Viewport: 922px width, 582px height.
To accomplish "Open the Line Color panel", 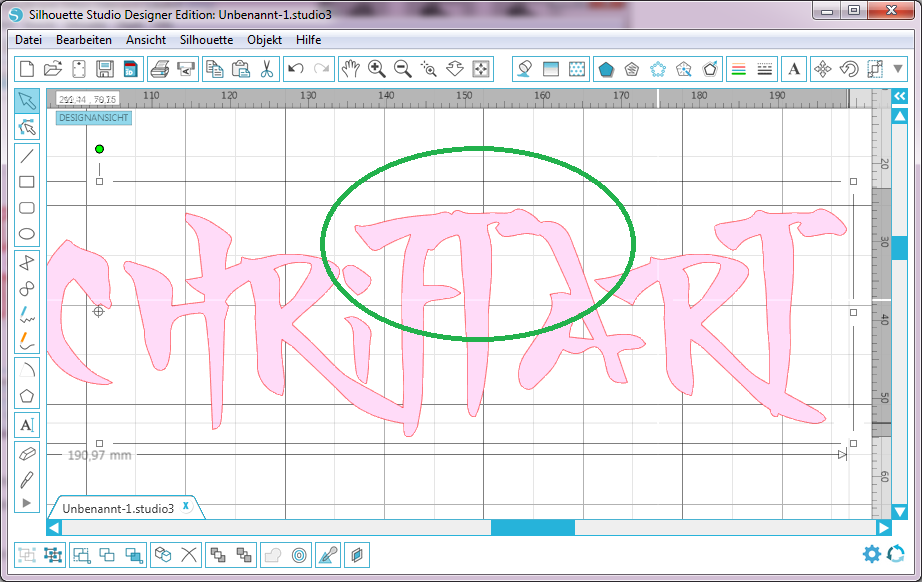I will (739, 69).
